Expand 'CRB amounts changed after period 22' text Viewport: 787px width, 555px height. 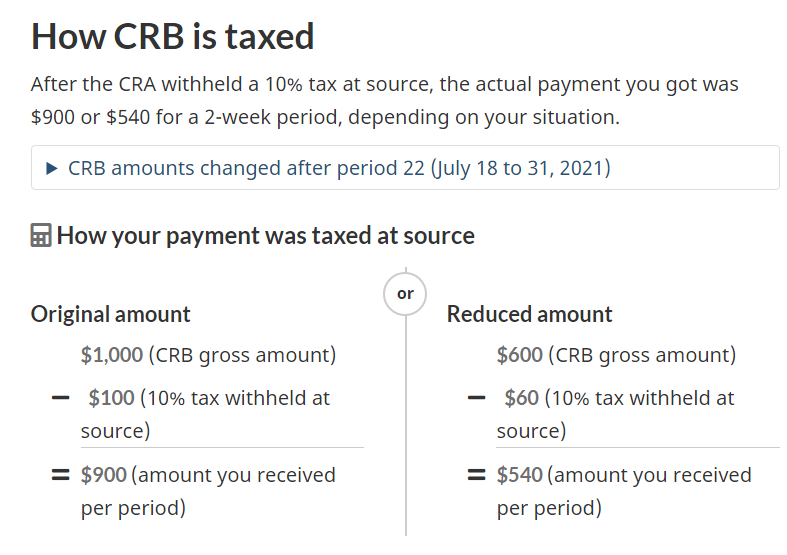tap(339, 168)
